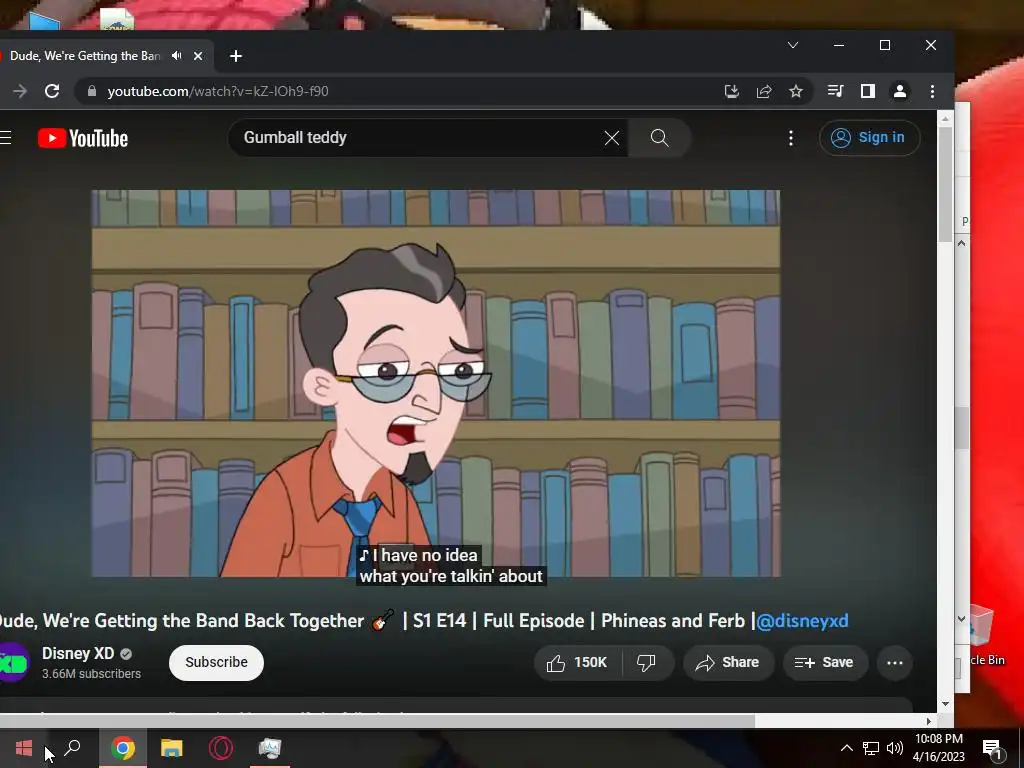Go forward with the browser arrow
Image resolution: width=1024 pixels, height=768 pixels.
[x=20, y=91]
